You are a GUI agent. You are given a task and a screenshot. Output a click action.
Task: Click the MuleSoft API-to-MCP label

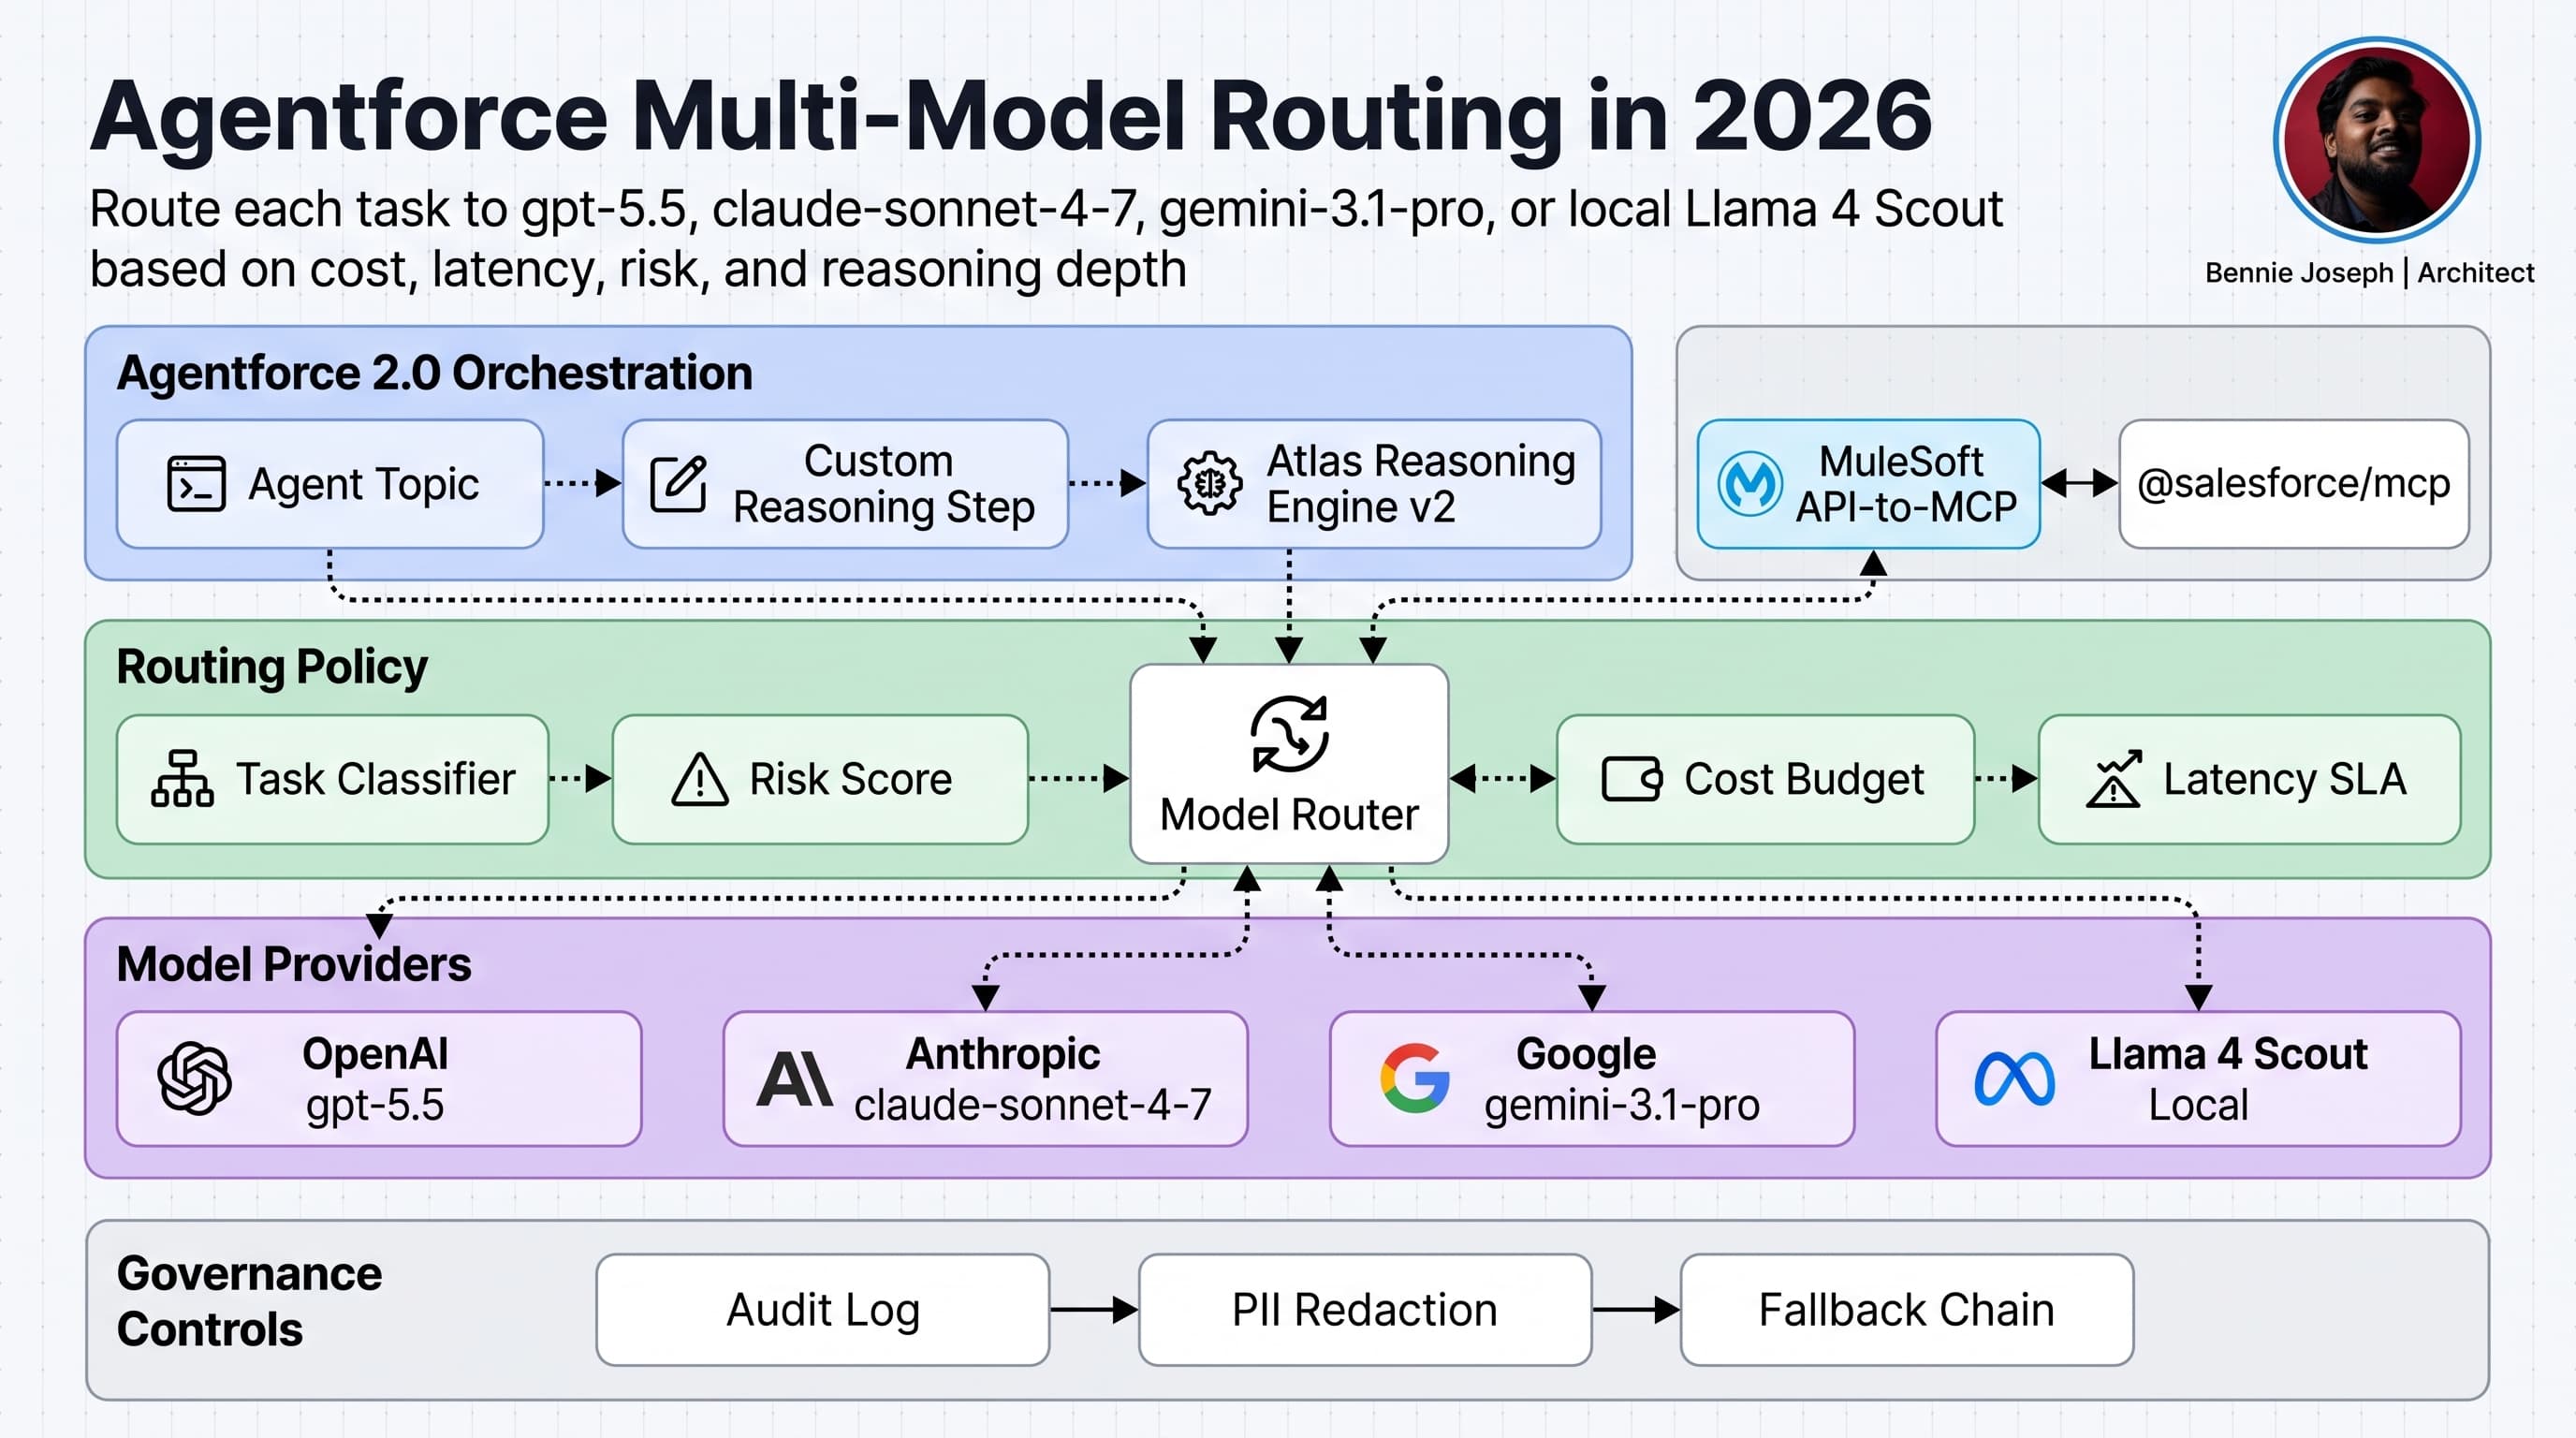point(1906,484)
